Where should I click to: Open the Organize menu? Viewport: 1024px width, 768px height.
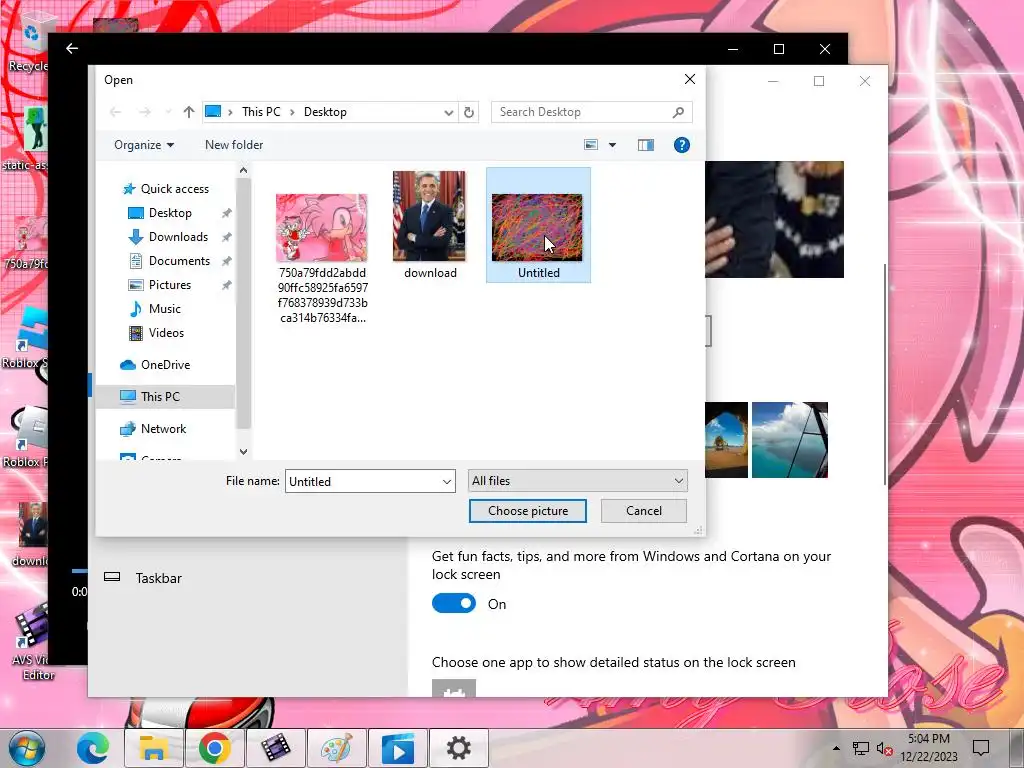[x=144, y=145]
